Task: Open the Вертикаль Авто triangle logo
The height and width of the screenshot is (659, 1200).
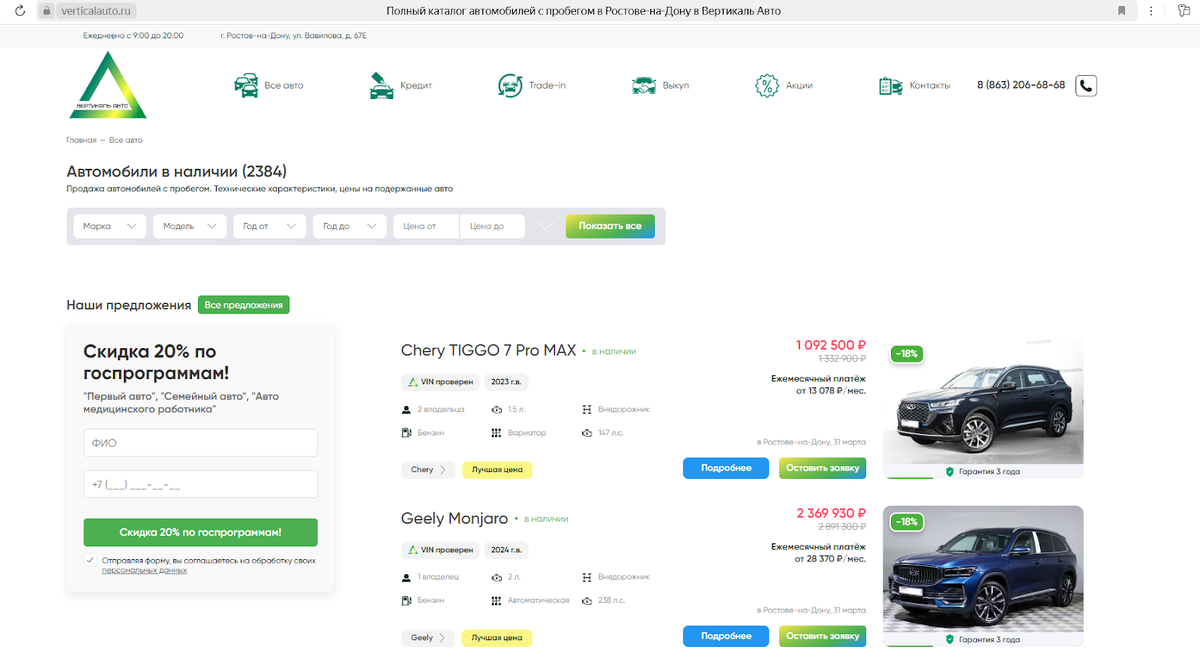Action: click(107, 86)
